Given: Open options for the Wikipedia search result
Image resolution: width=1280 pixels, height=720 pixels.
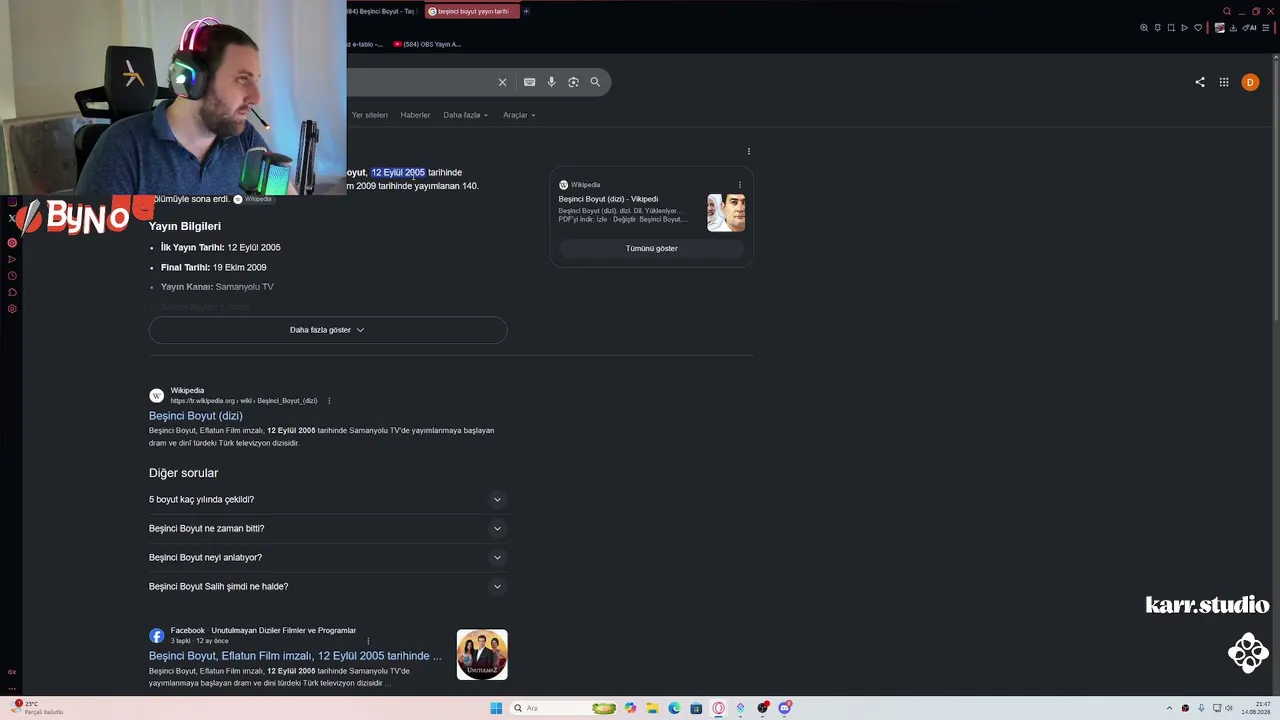Looking at the screenshot, I should coord(329,401).
